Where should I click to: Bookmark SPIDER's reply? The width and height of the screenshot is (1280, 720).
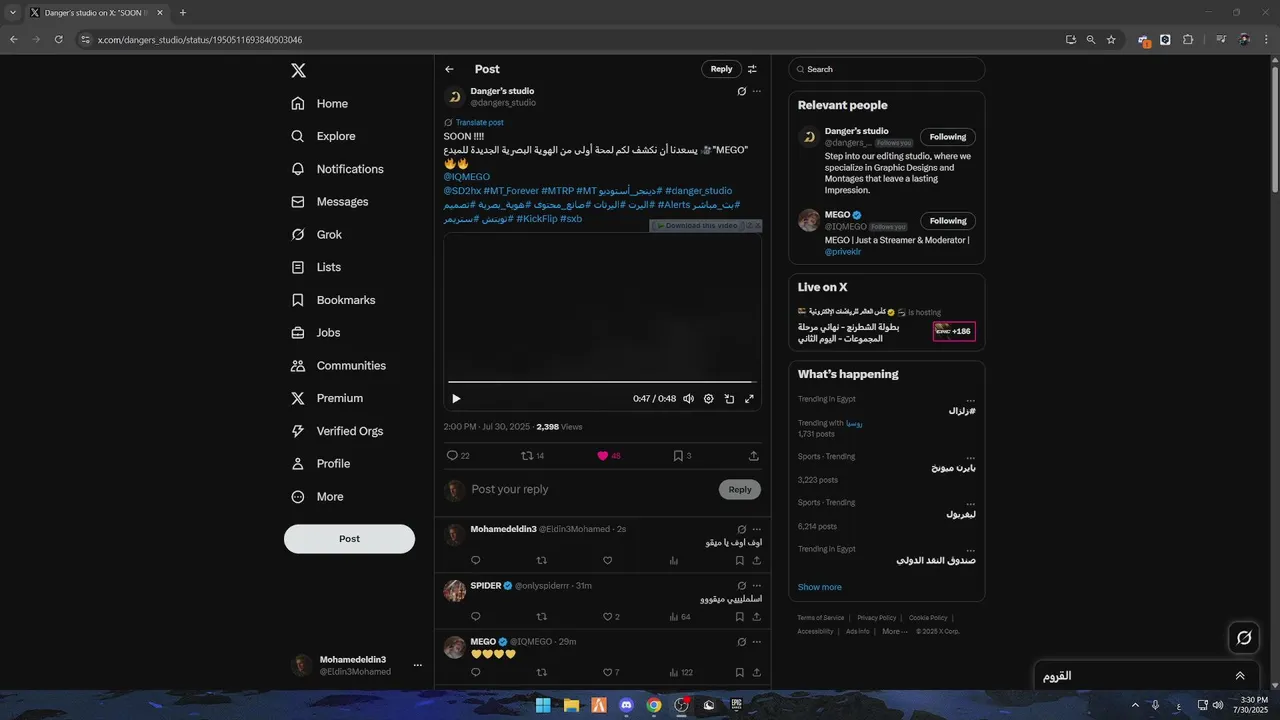click(x=739, y=617)
